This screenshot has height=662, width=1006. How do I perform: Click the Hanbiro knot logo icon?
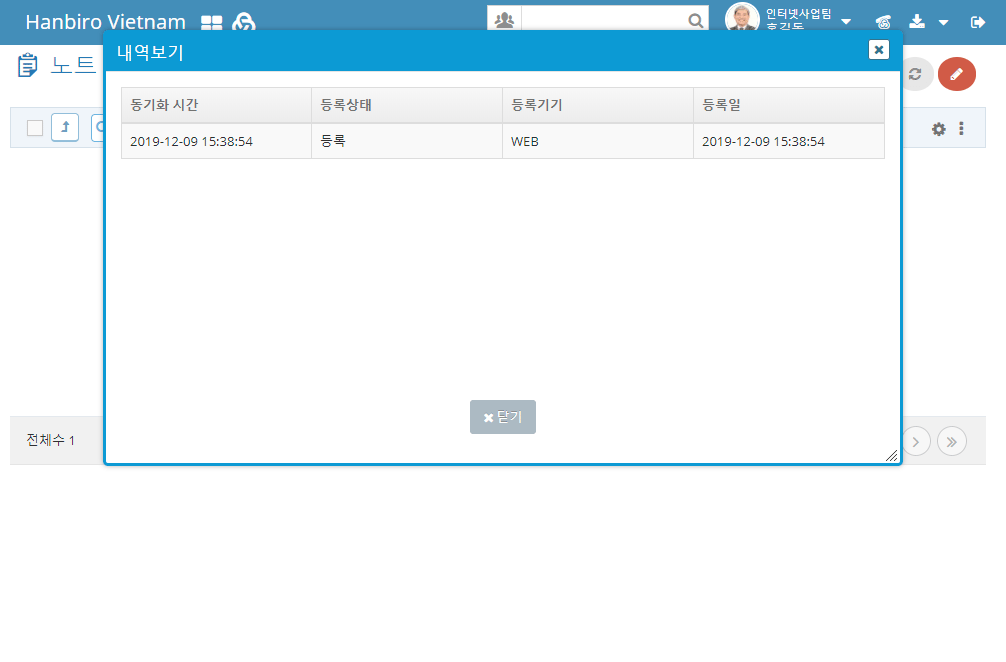point(244,22)
